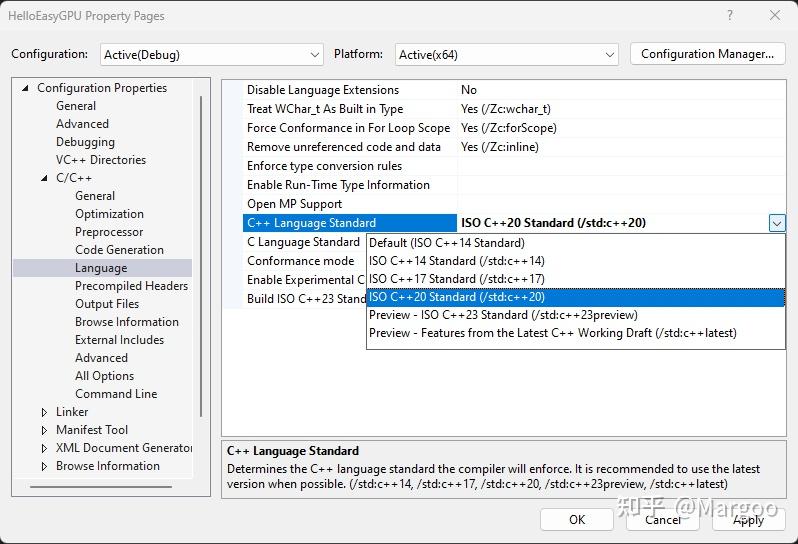Open the Preprocessor page
This screenshot has width=798, height=544.
point(109,232)
